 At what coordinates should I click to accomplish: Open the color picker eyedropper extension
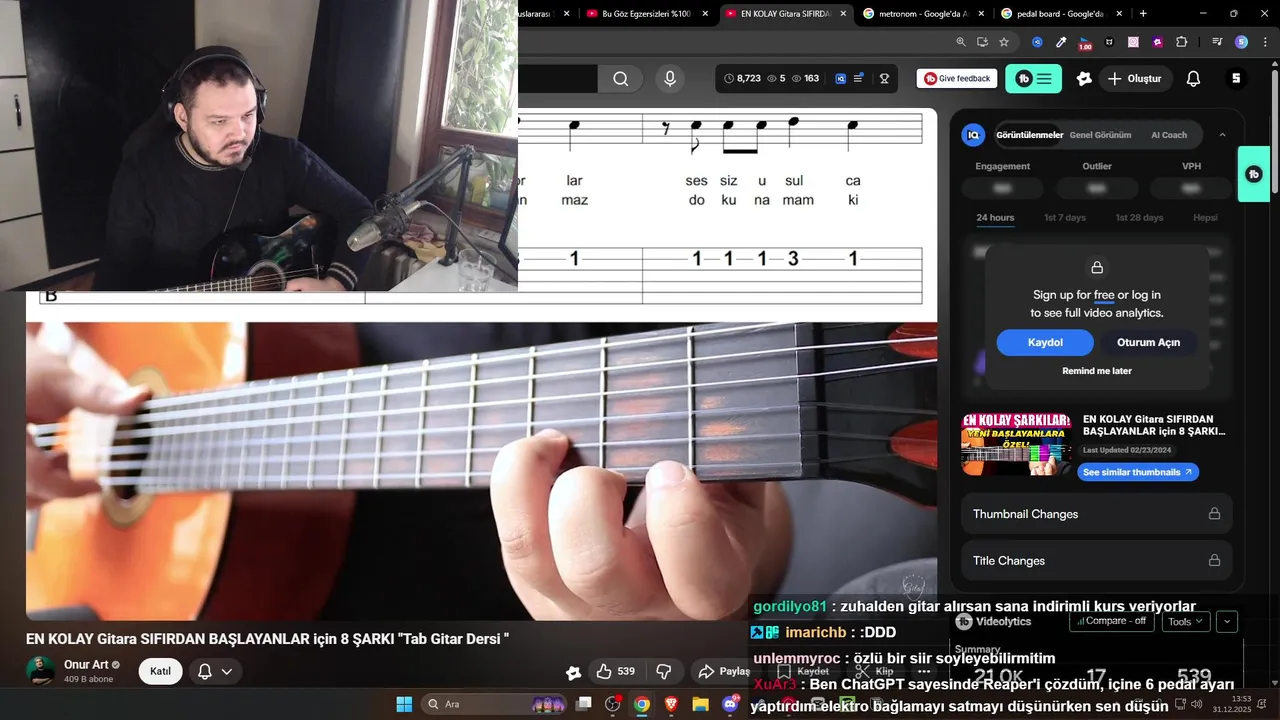1061,42
